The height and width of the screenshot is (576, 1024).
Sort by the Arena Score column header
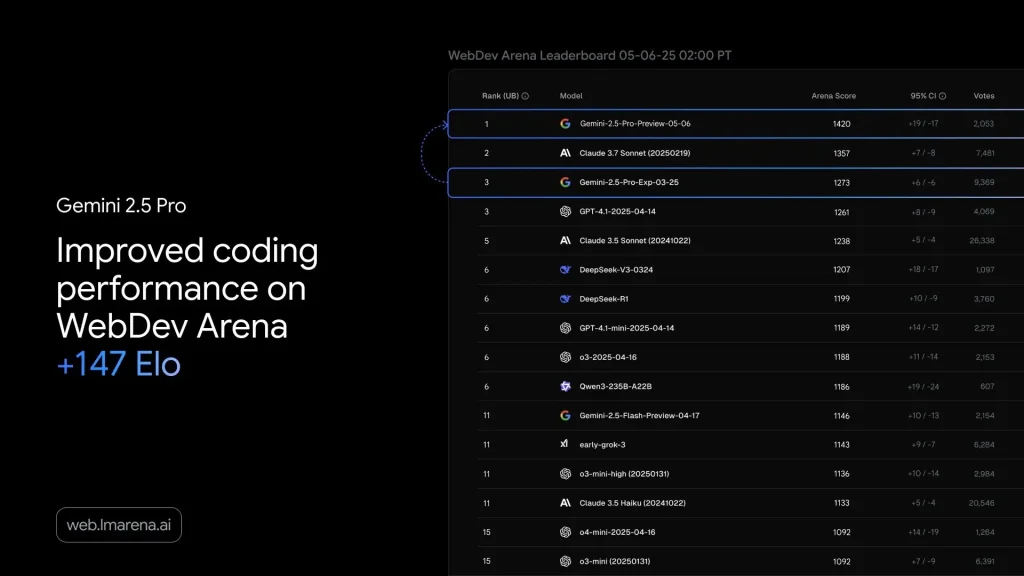click(x=833, y=95)
